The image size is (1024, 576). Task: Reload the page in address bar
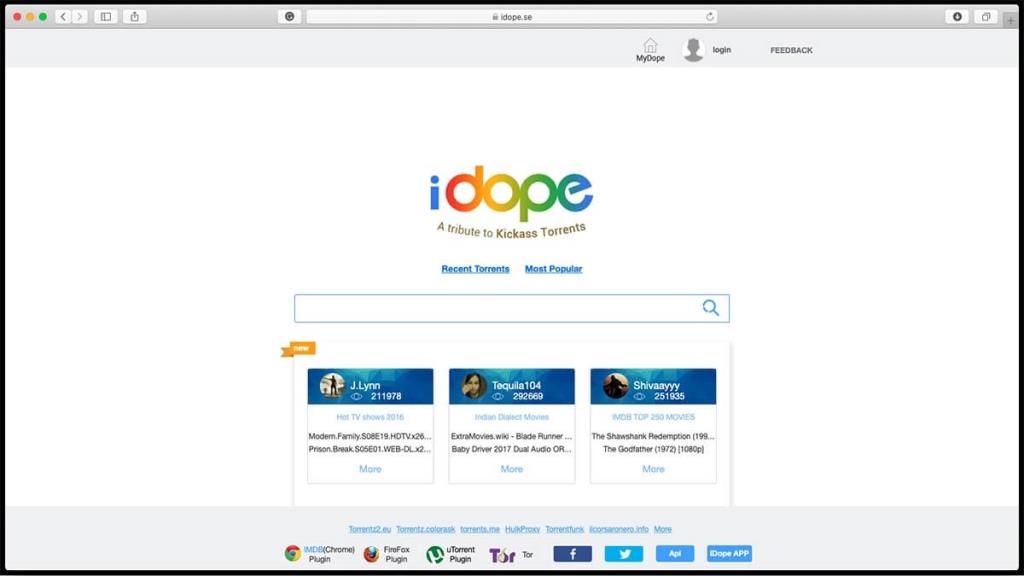[710, 17]
